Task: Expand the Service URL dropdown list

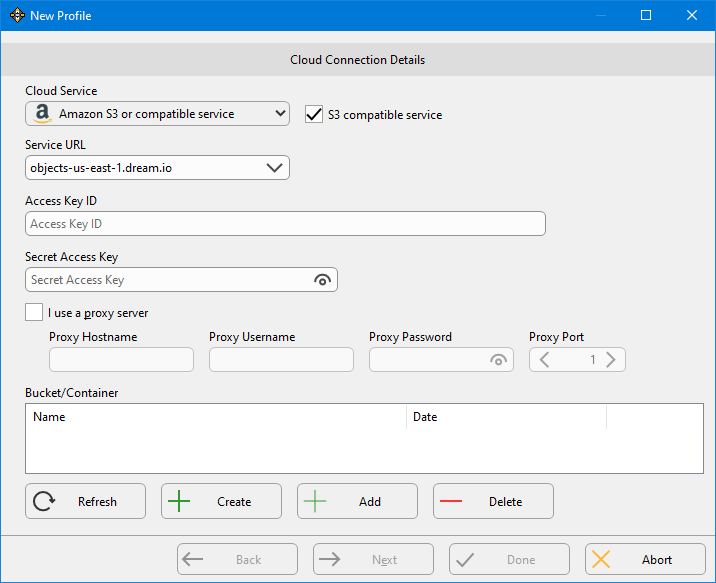Action: click(275, 168)
